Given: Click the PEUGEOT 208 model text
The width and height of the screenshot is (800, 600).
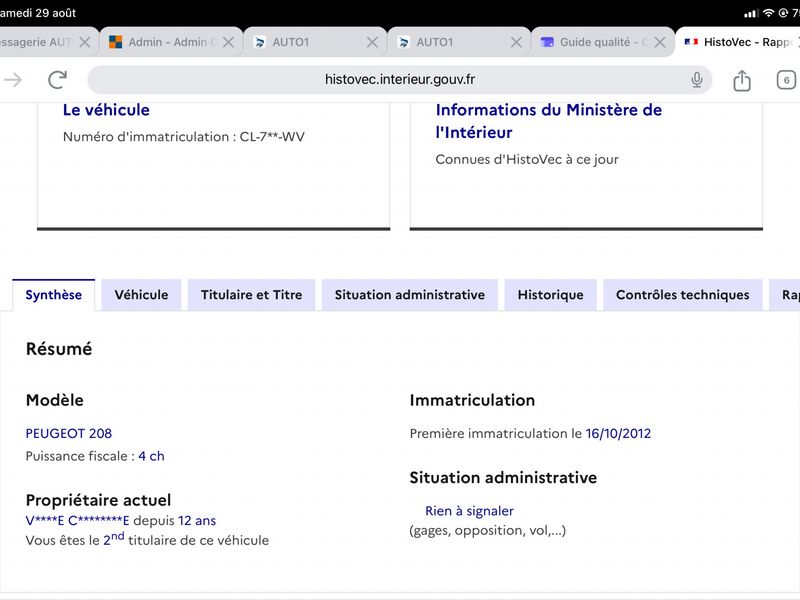Looking at the screenshot, I should coord(69,433).
